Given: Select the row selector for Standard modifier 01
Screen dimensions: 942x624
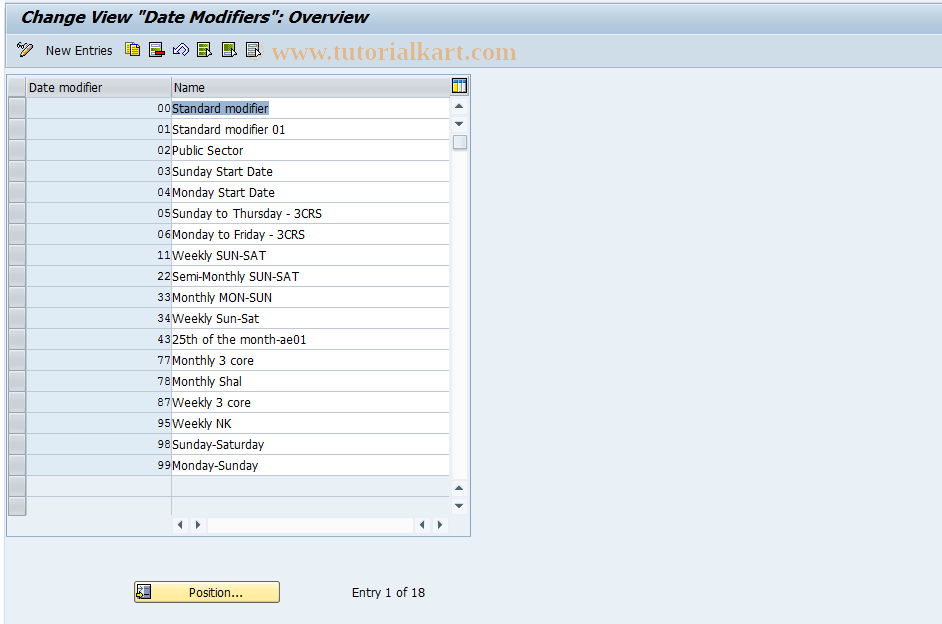Looking at the screenshot, I should (17, 129).
